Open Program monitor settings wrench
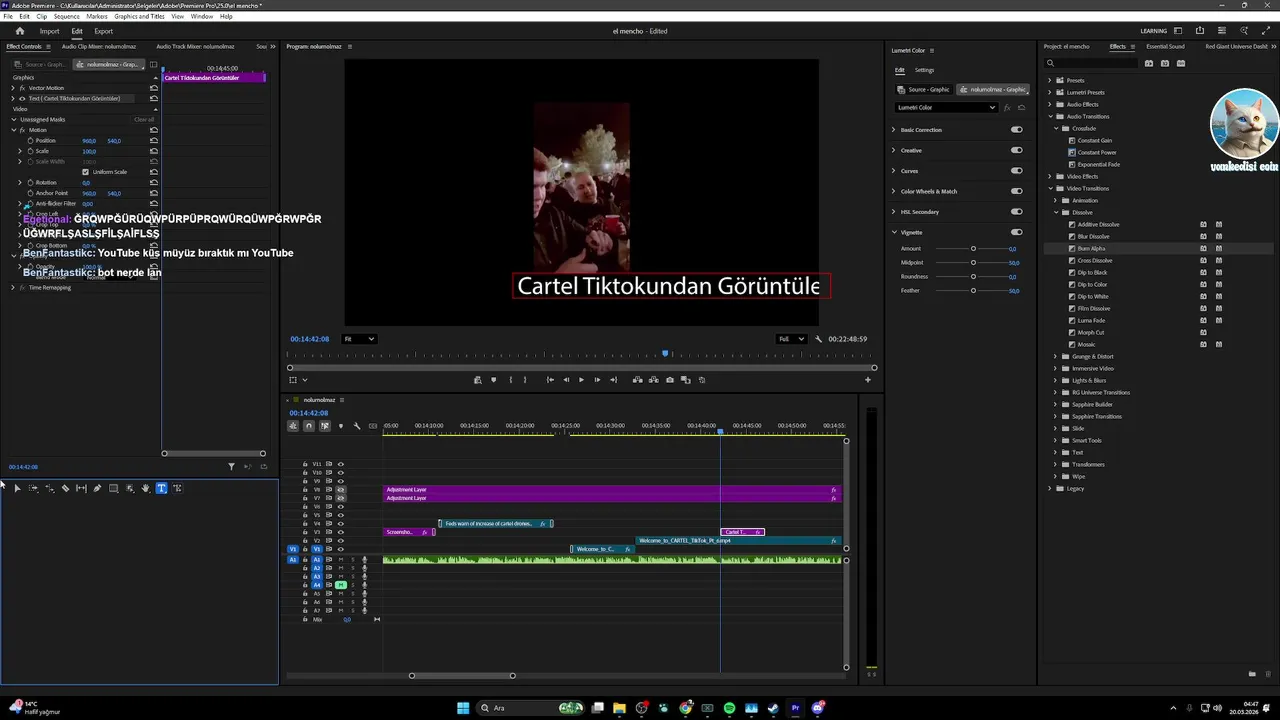1280x720 pixels. [819, 339]
